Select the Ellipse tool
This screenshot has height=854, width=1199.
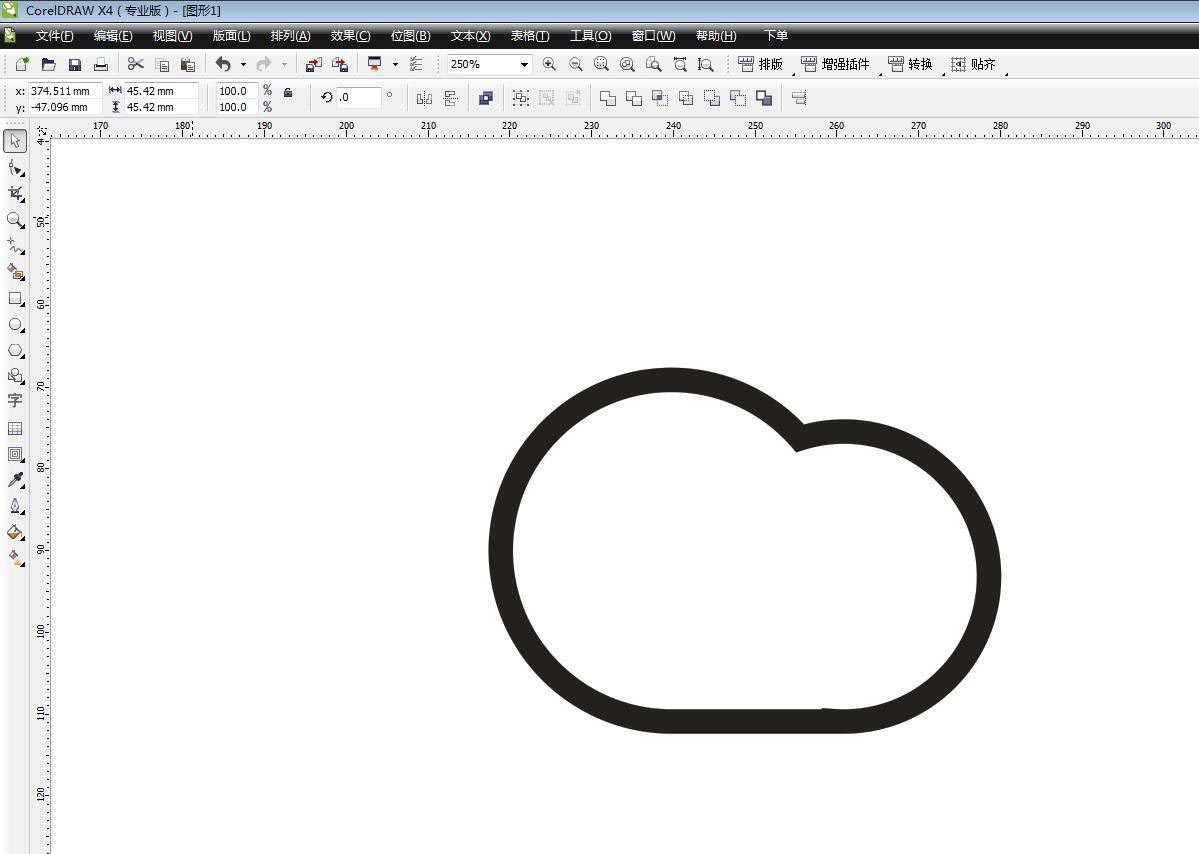click(x=15, y=325)
